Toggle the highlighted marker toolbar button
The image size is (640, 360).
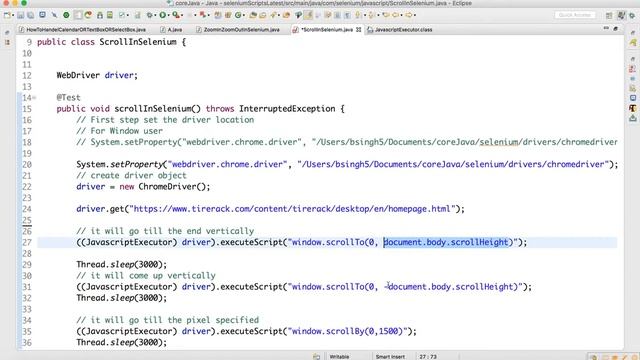pyautogui.click(x=308, y=15)
